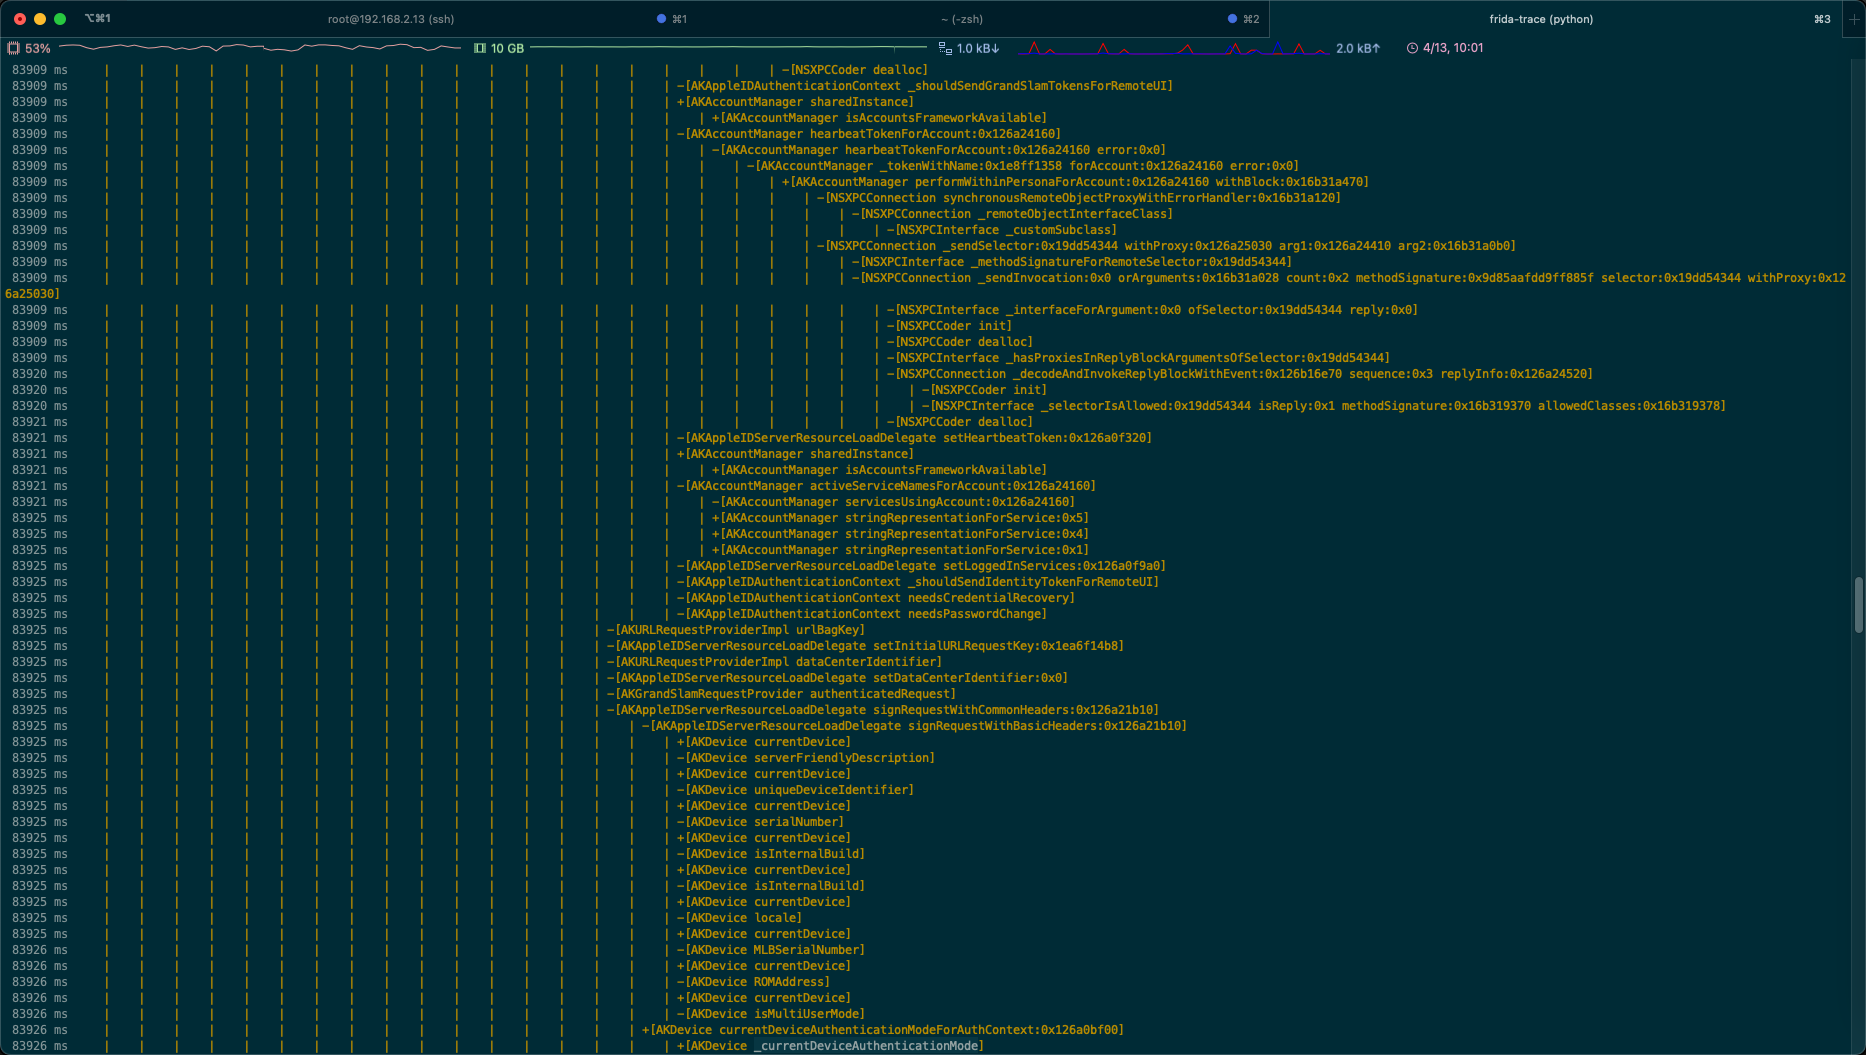Click the ⌘2 shortcut label on zsh tab

[x=1251, y=19]
